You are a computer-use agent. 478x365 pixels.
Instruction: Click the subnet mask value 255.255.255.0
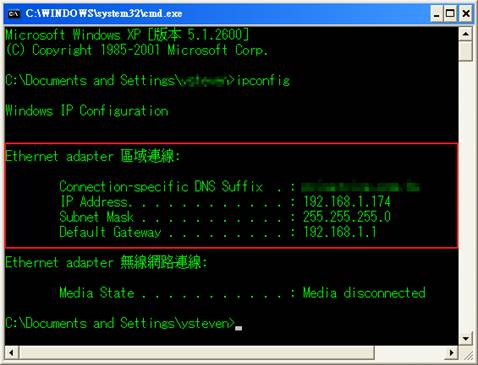[347, 217]
